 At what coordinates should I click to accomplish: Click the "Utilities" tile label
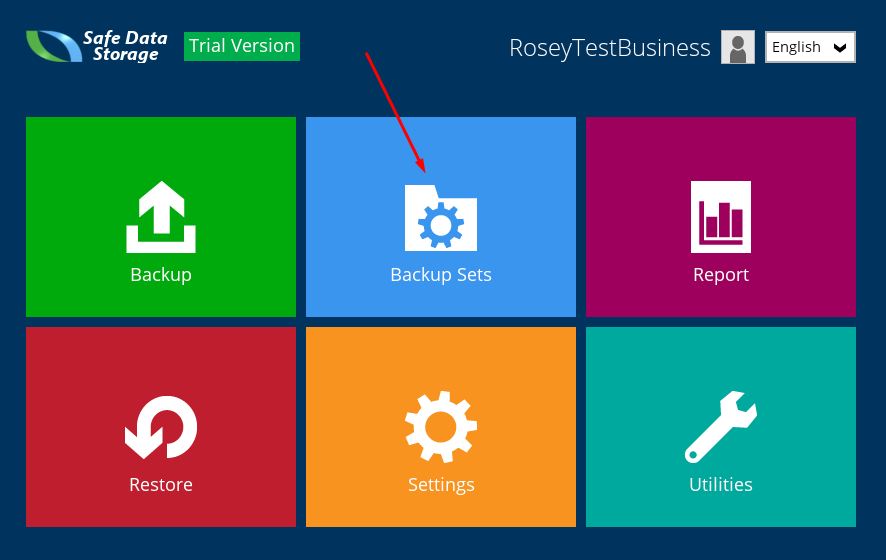[x=721, y=484]
